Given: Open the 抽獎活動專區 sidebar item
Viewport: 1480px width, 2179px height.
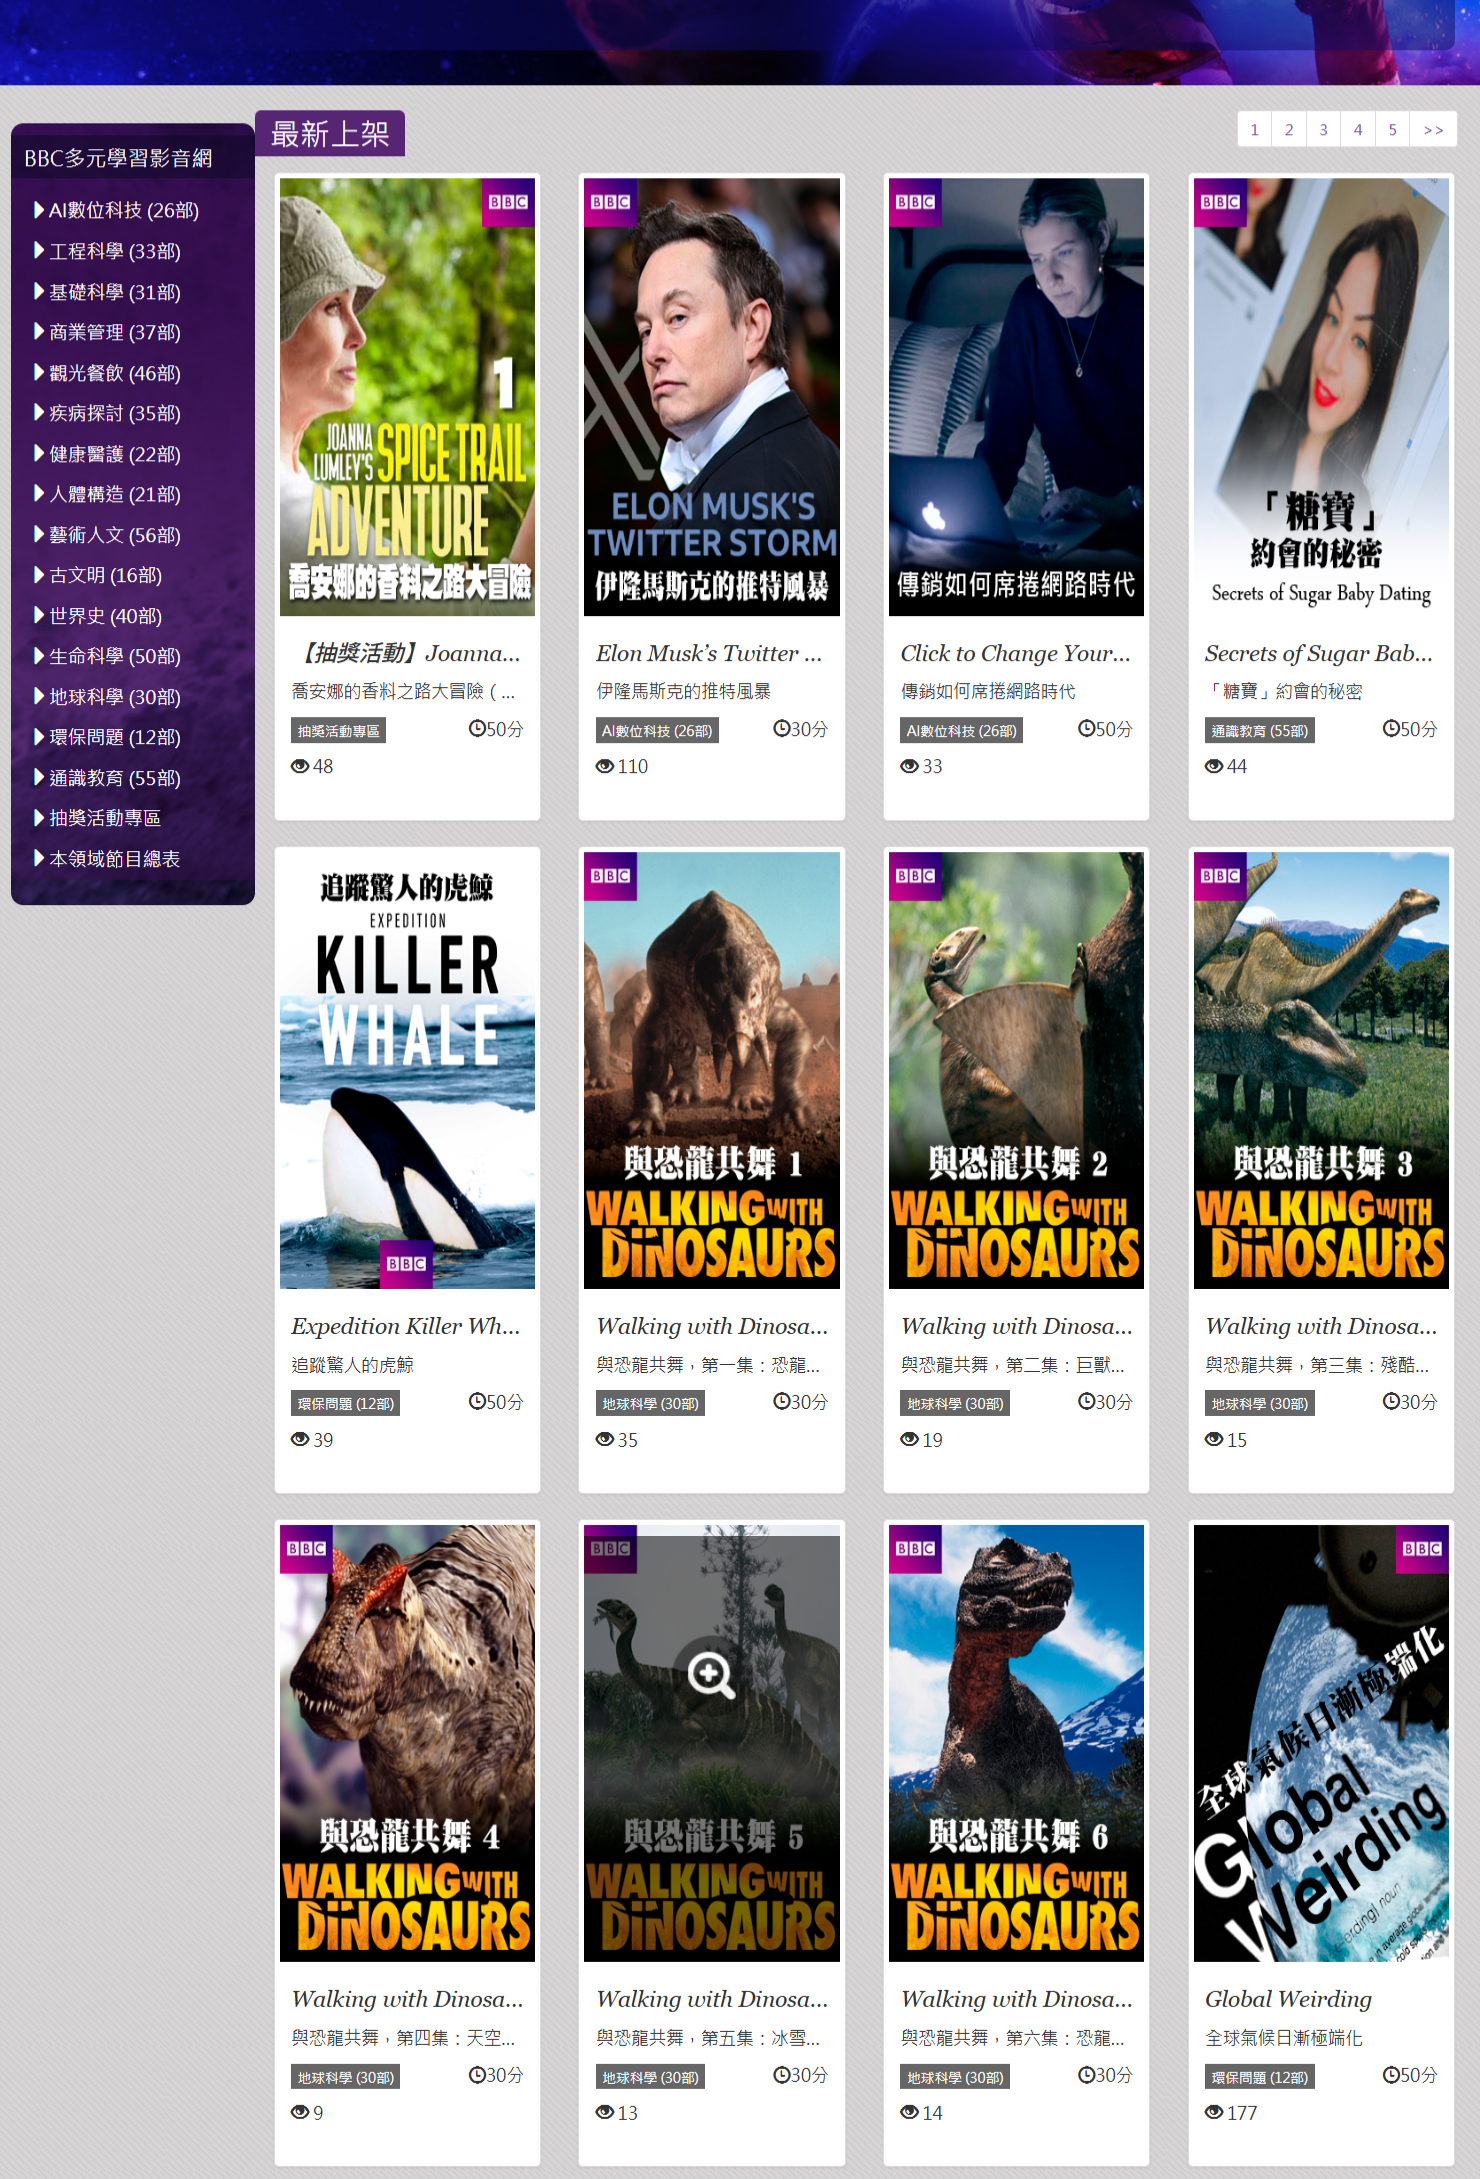Looking at the screenshot, I should click(104, 818).
